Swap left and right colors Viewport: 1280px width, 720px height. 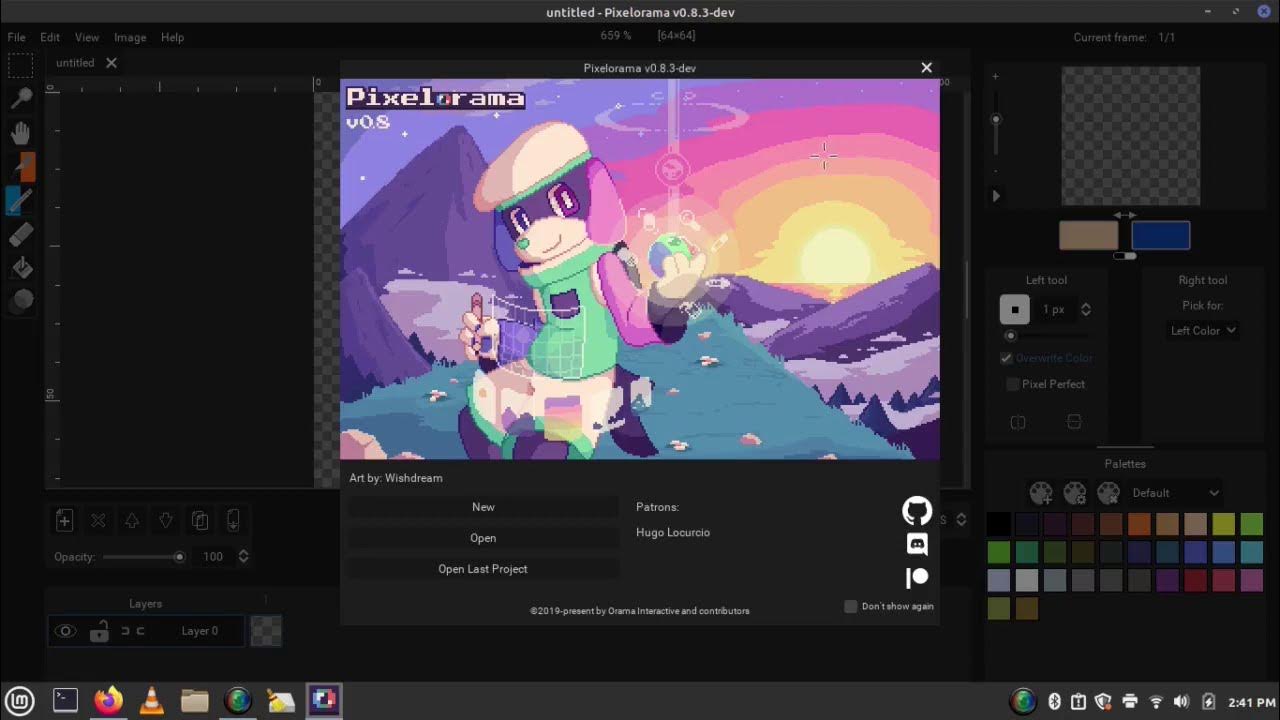pos(1125,215)
